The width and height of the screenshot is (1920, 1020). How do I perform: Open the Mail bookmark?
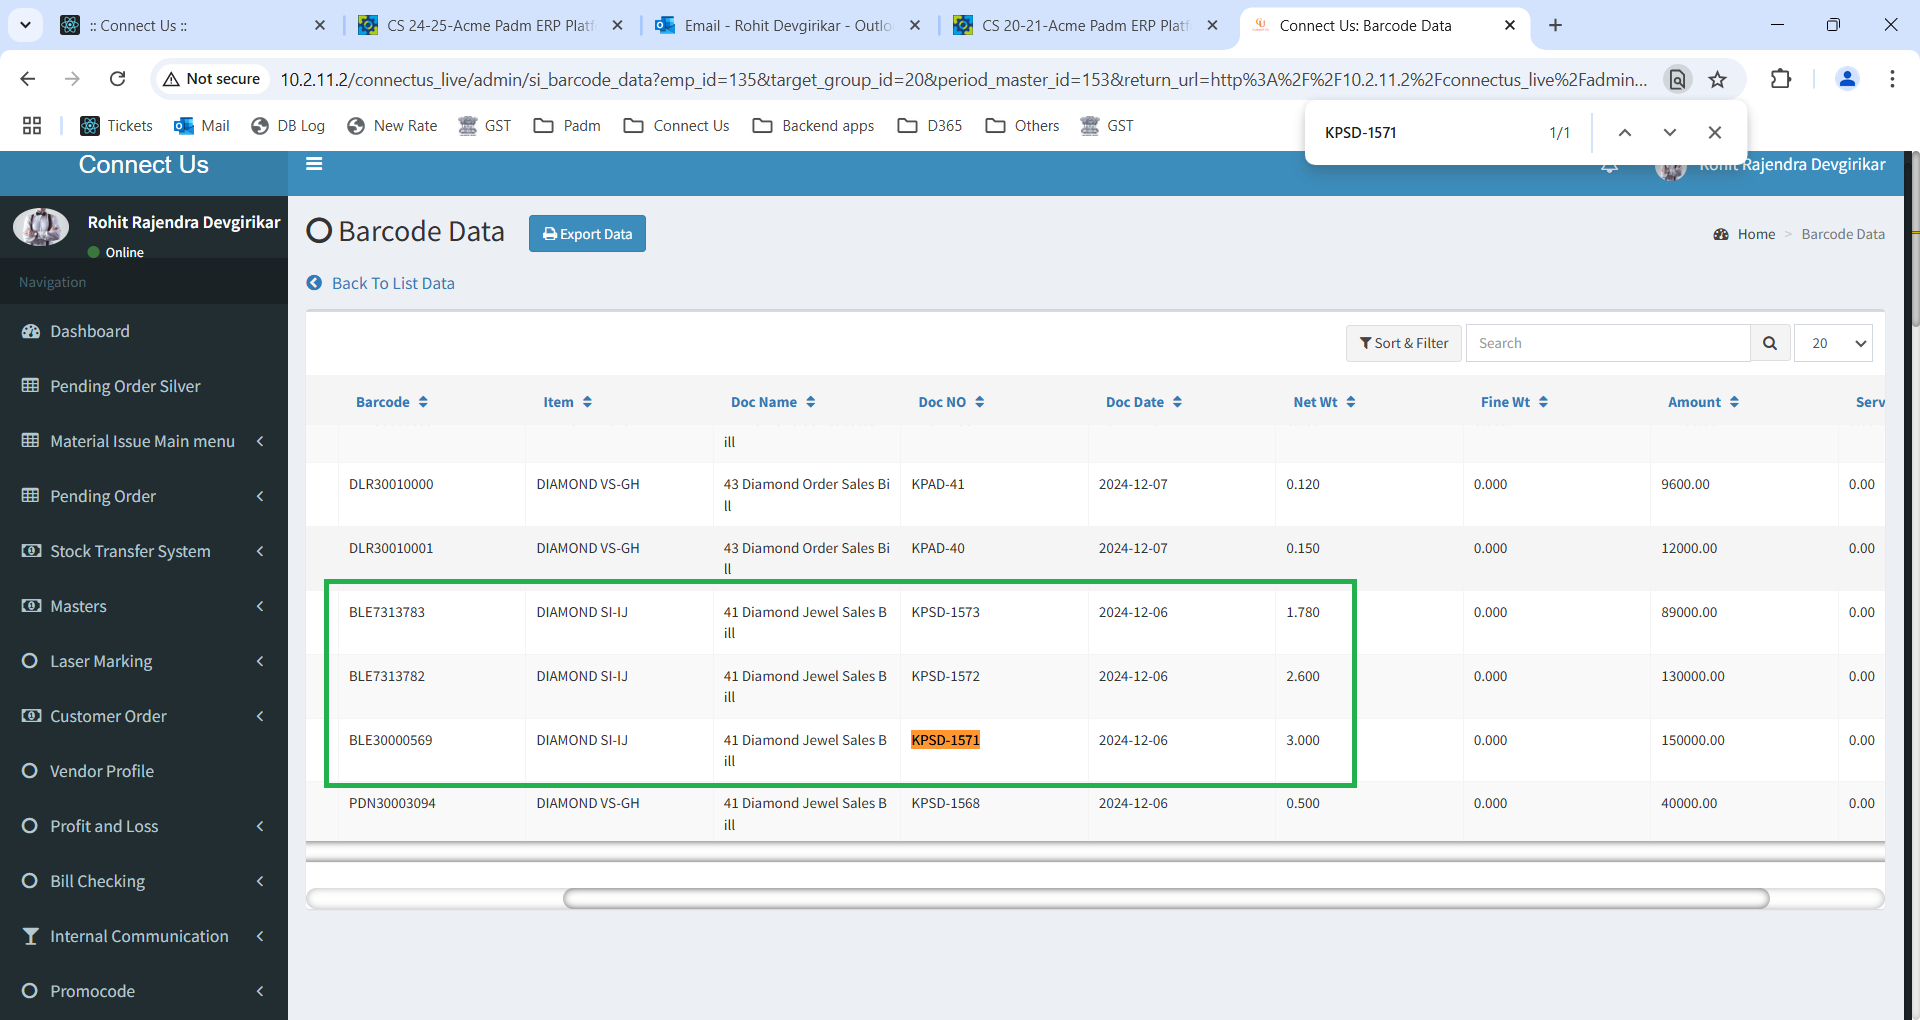click(x=202, y=126)
